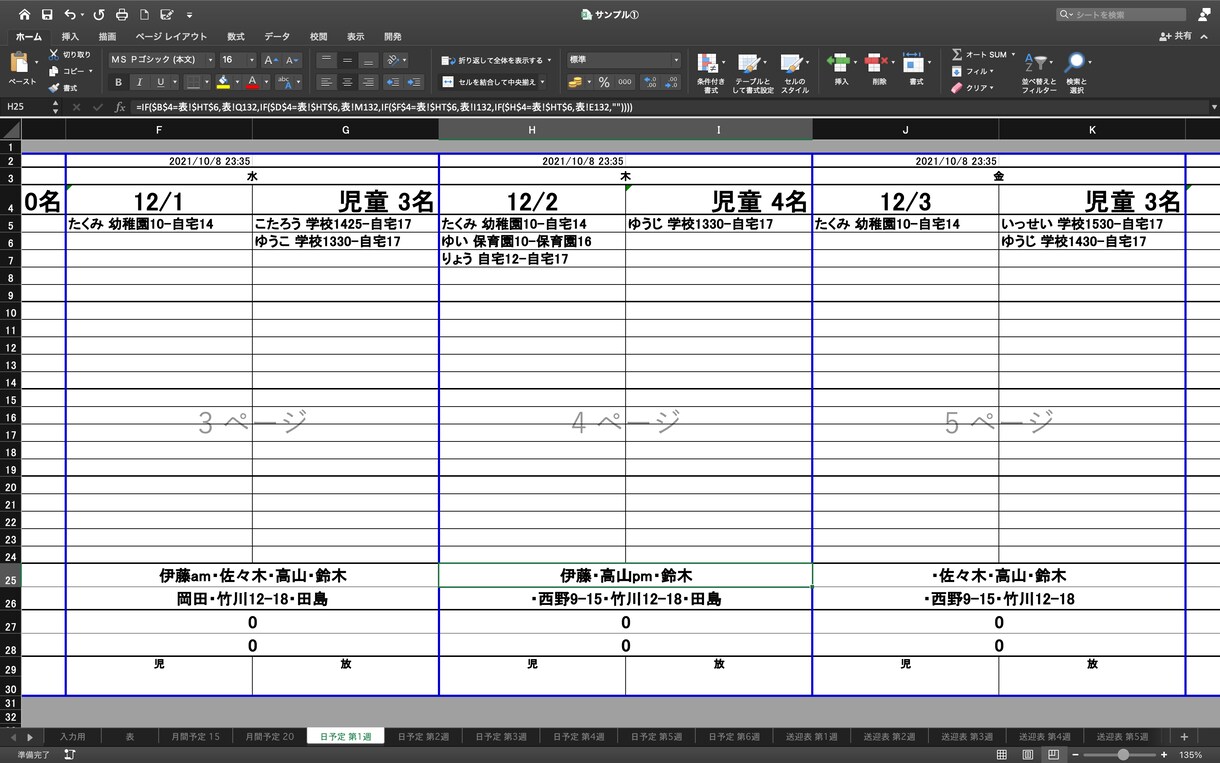Toggle top vertical alignment

[x=327, y=60]
